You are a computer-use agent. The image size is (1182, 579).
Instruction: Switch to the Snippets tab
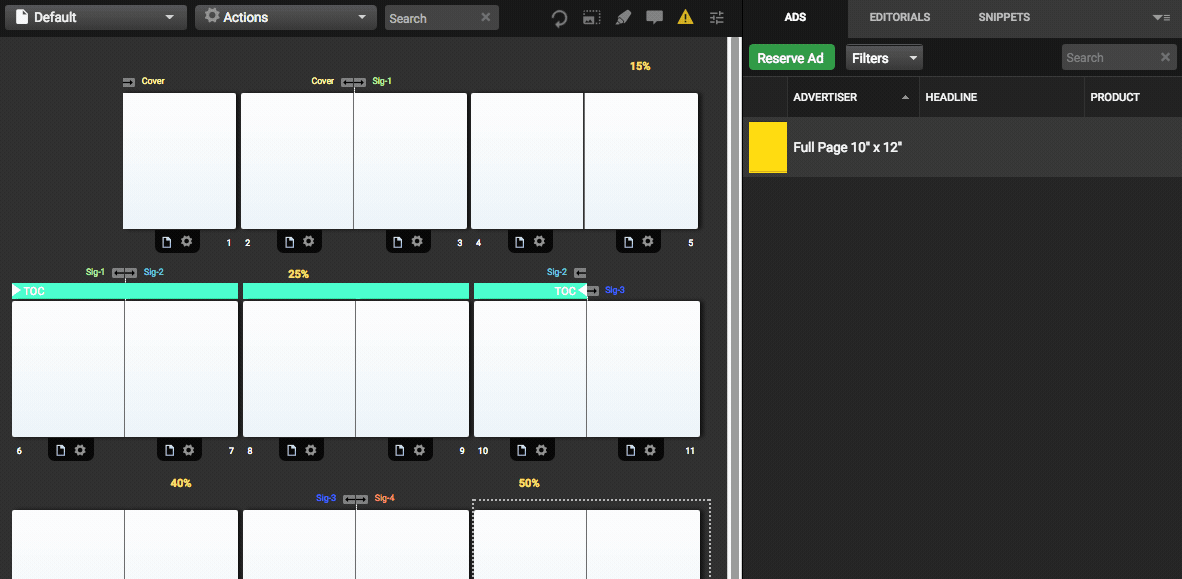(1003, 17)
